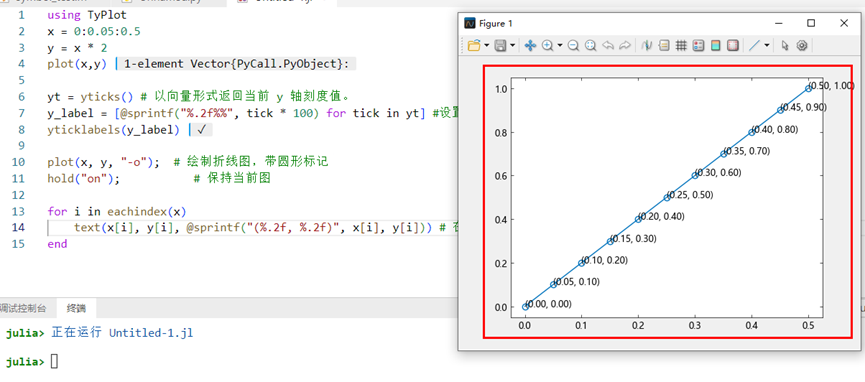Click the zoom-to-fit magnifier icon
The width and height of the screenshot is (865, 382).
coord(590,45)
